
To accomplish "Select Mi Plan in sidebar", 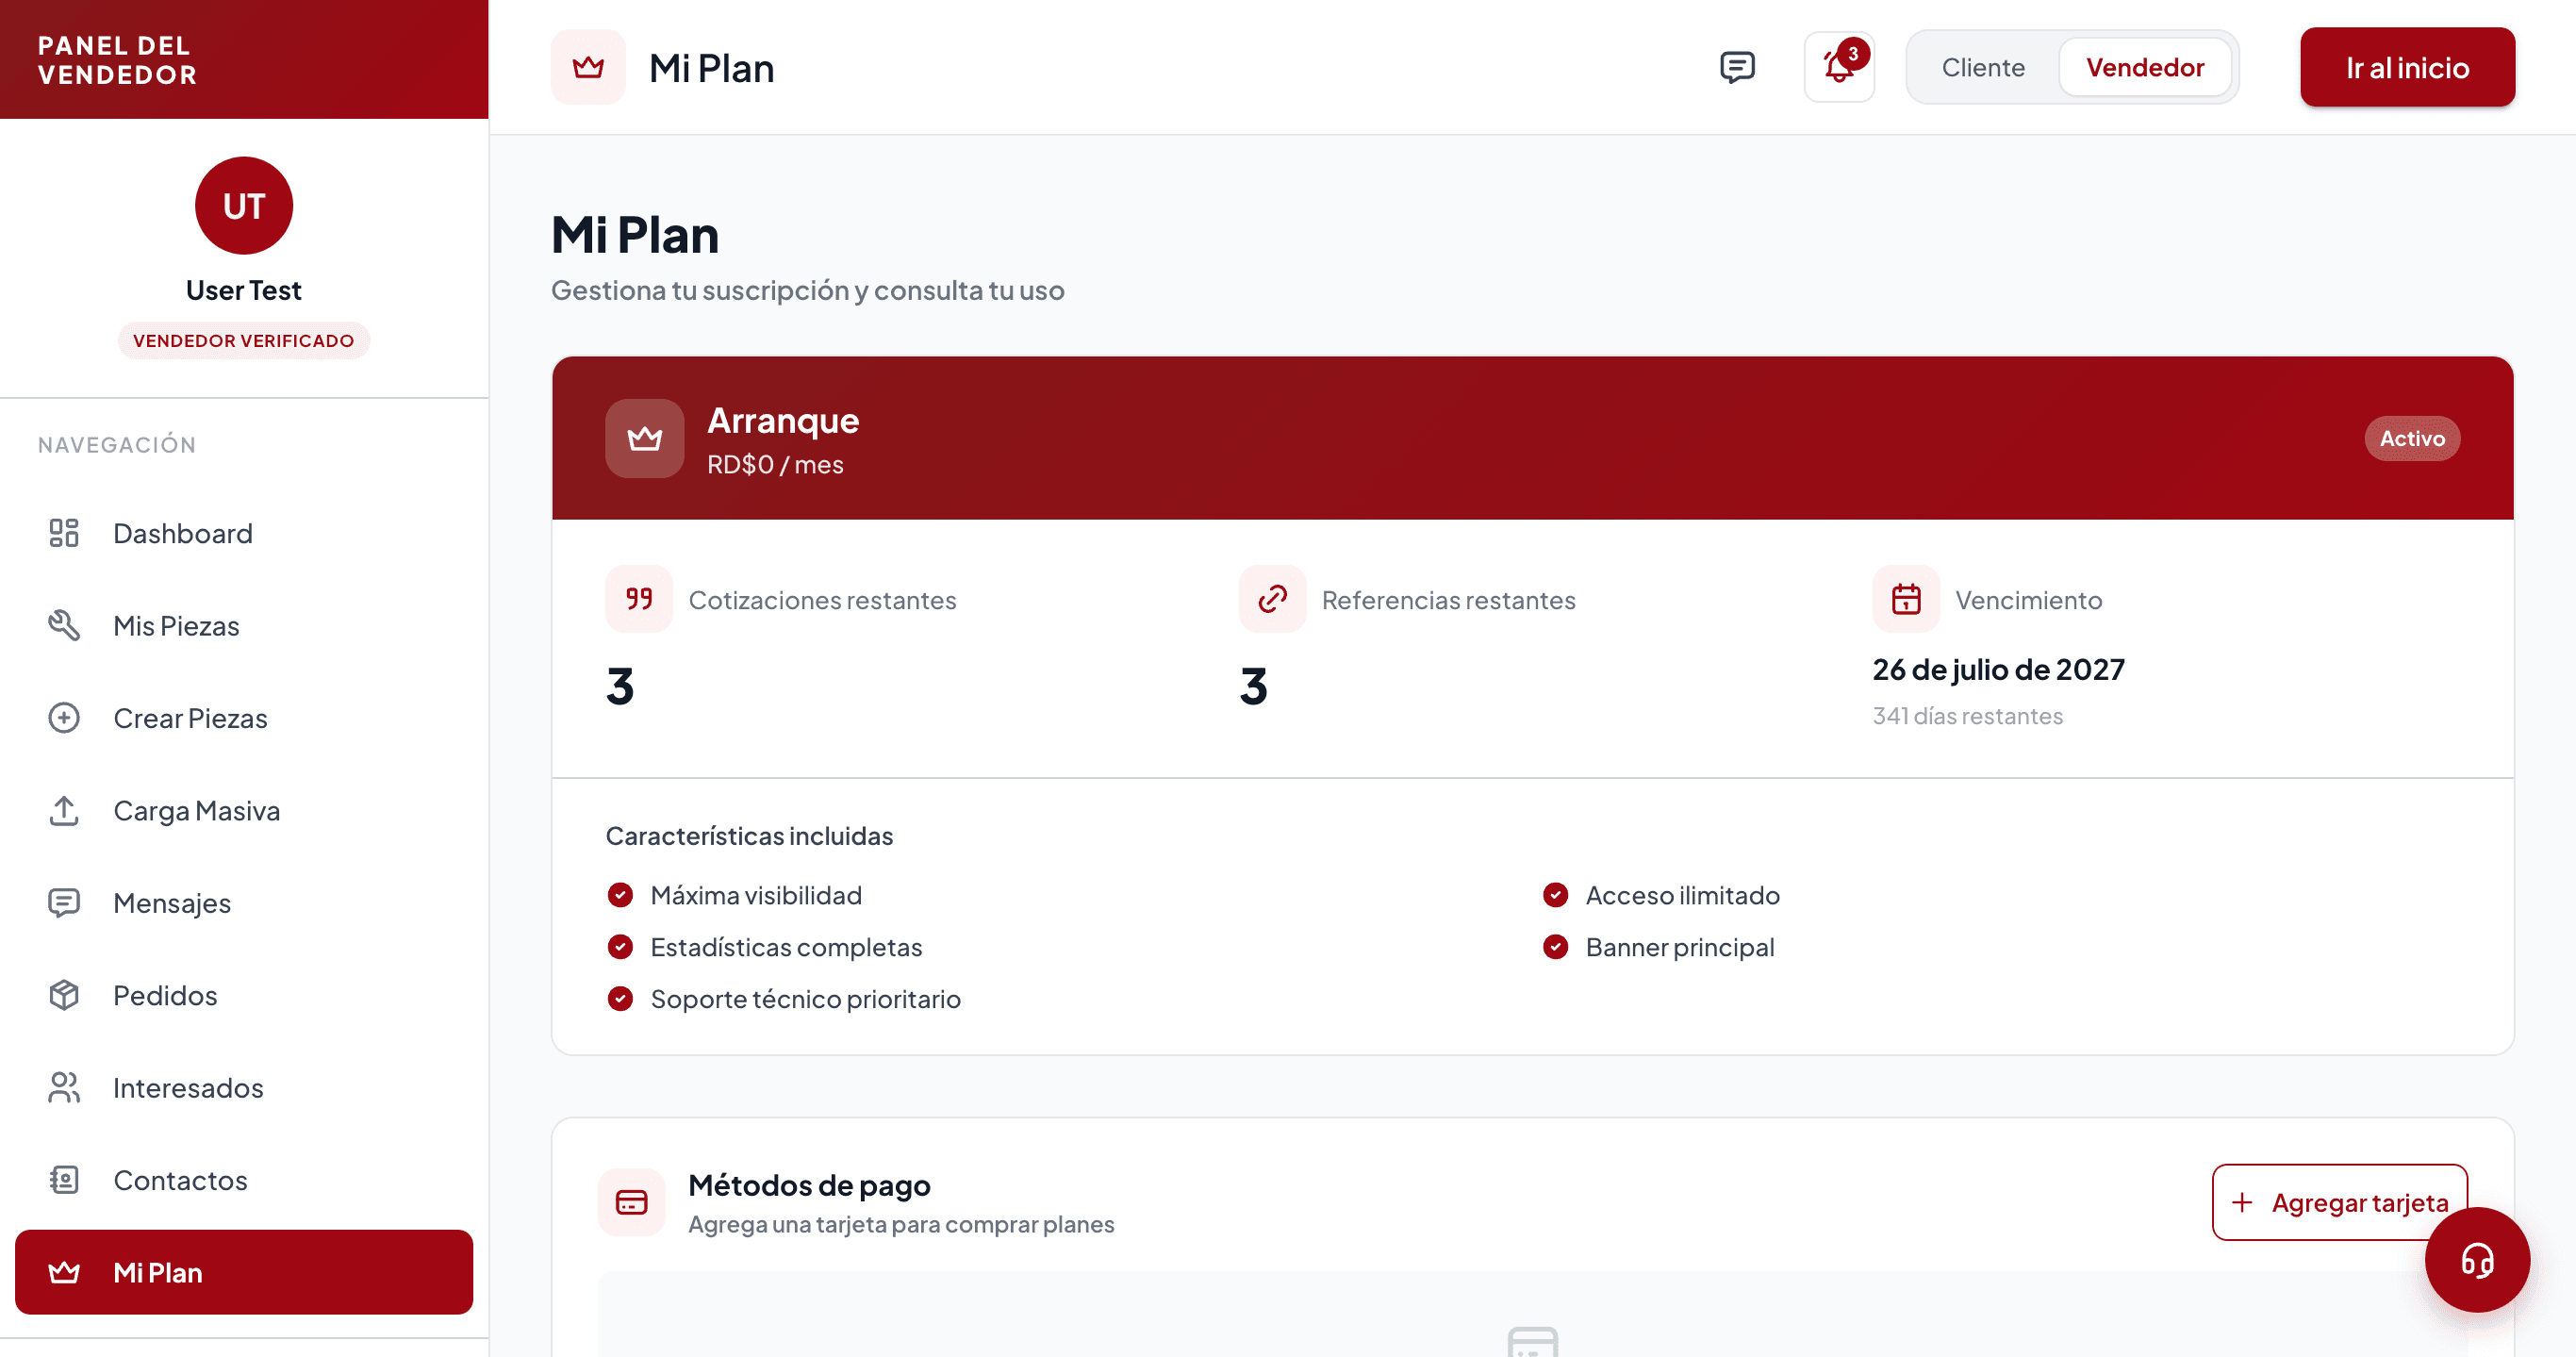I will coord(244,1272).
